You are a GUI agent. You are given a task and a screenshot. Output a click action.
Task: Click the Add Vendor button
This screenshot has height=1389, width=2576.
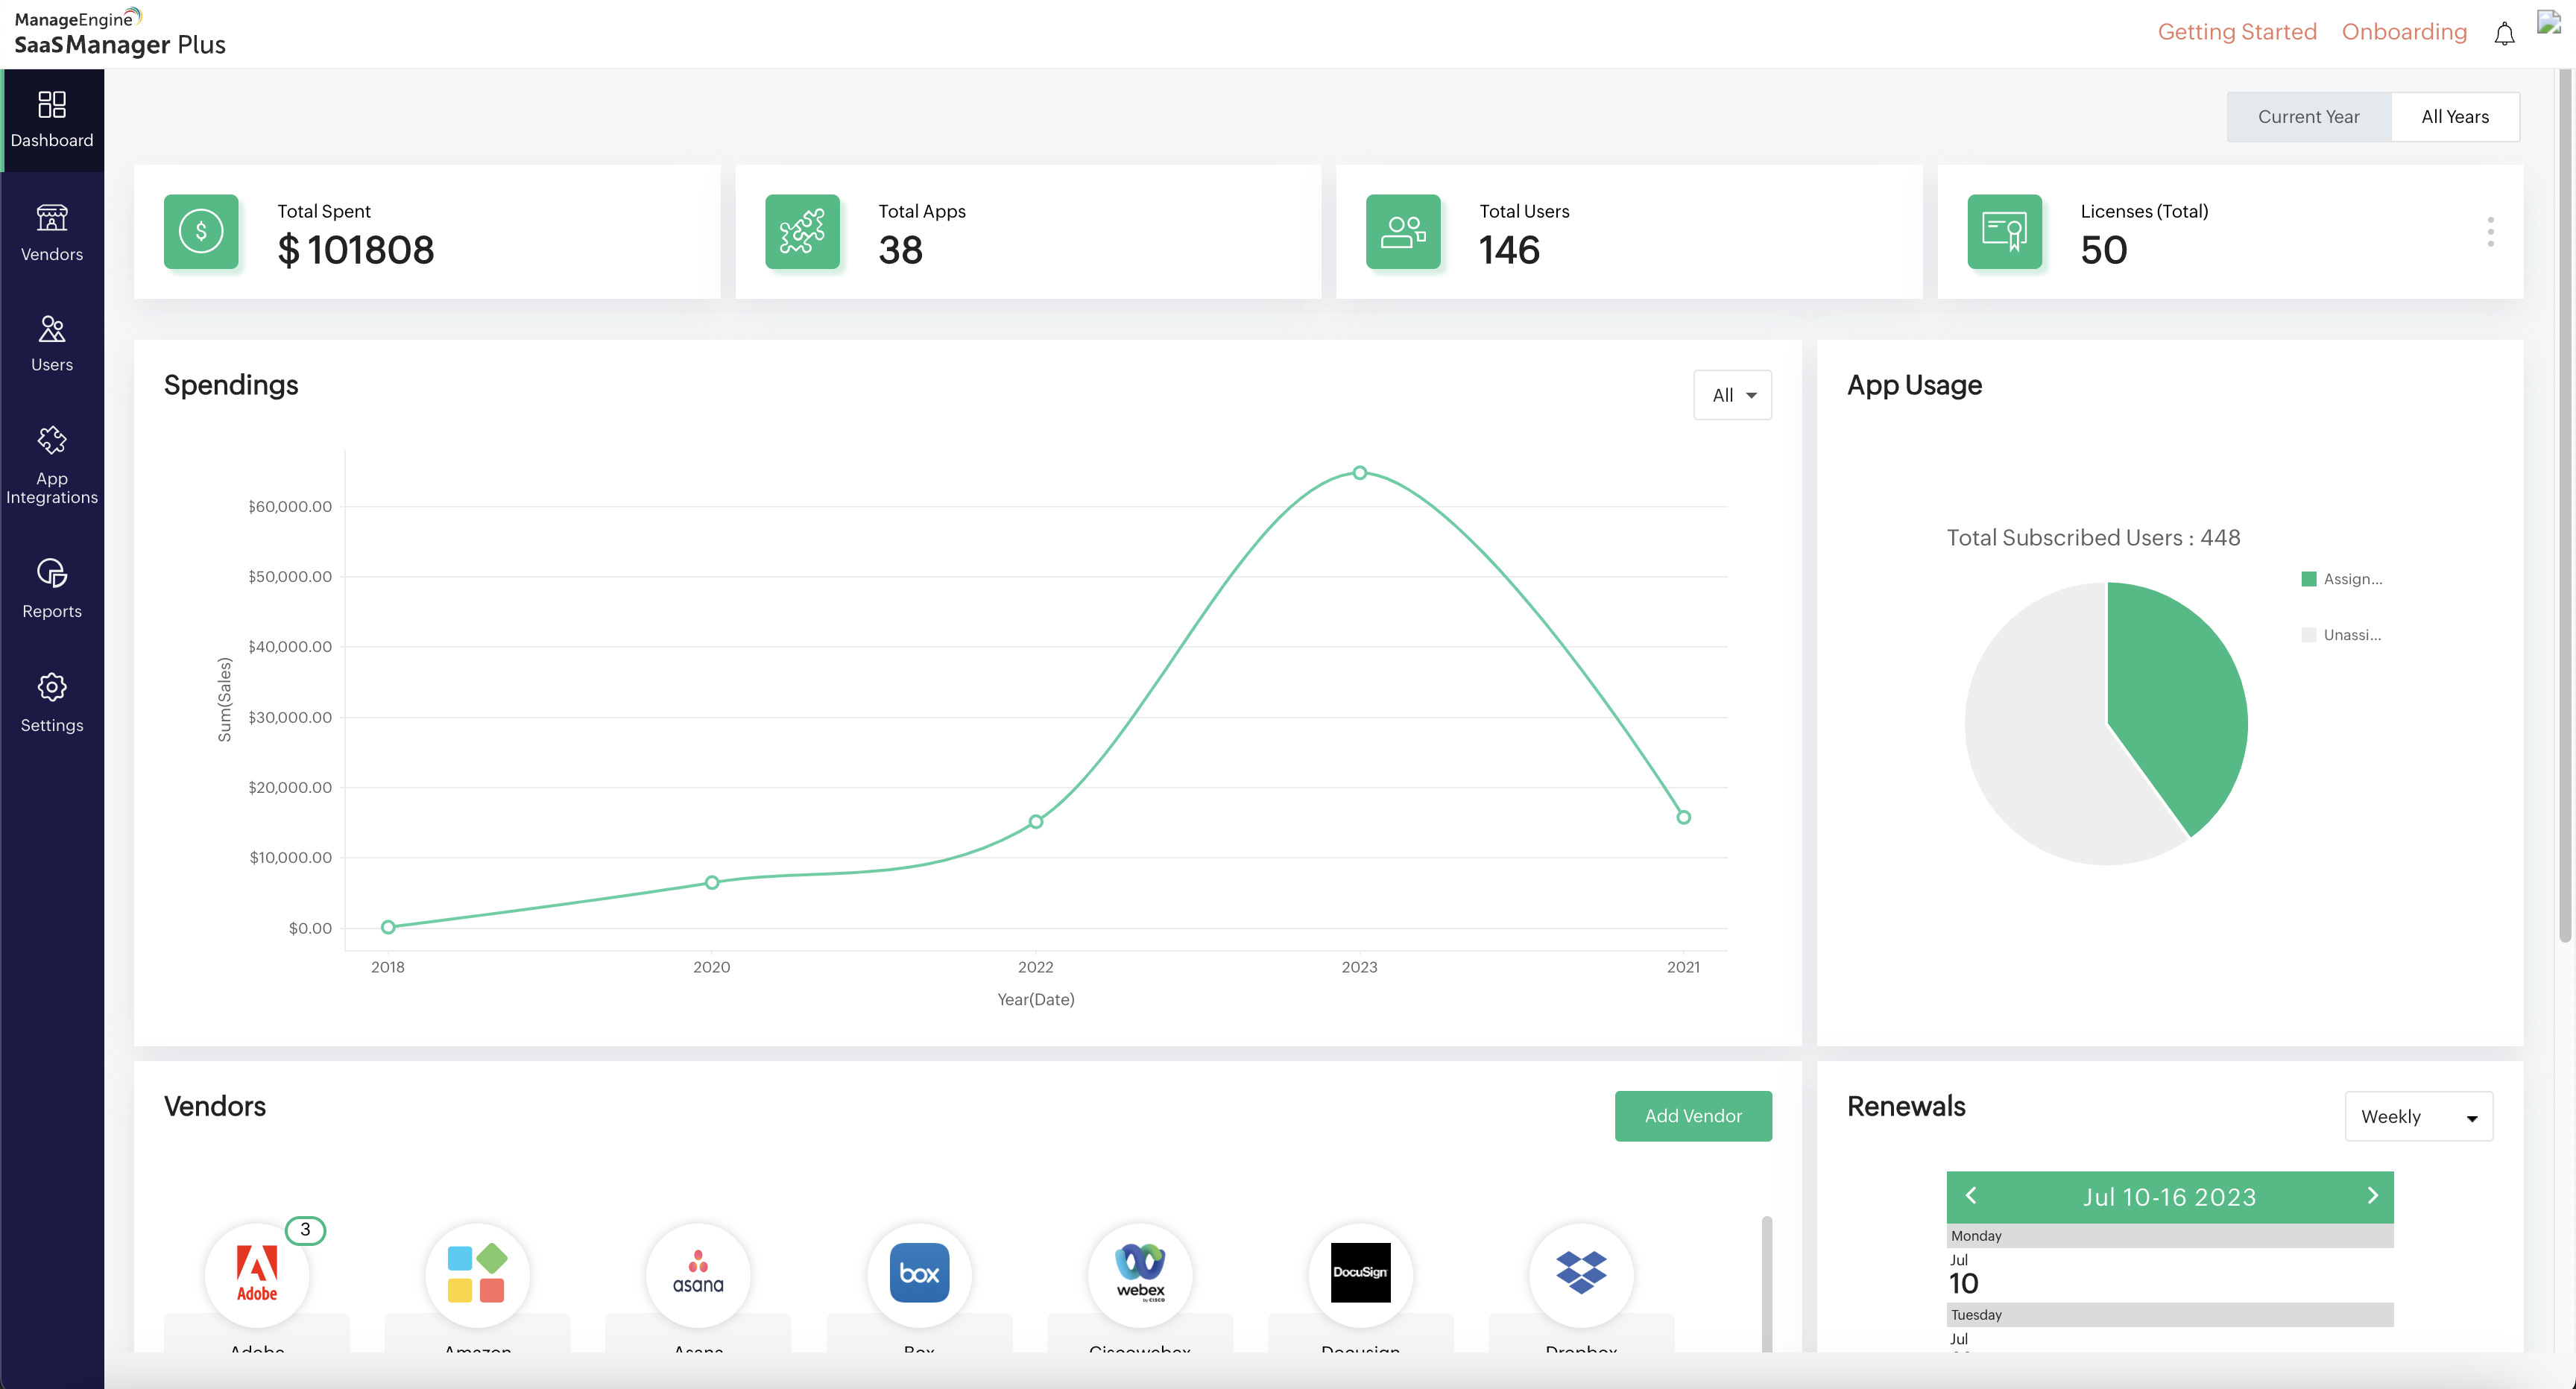[x=1693, y=1116]
